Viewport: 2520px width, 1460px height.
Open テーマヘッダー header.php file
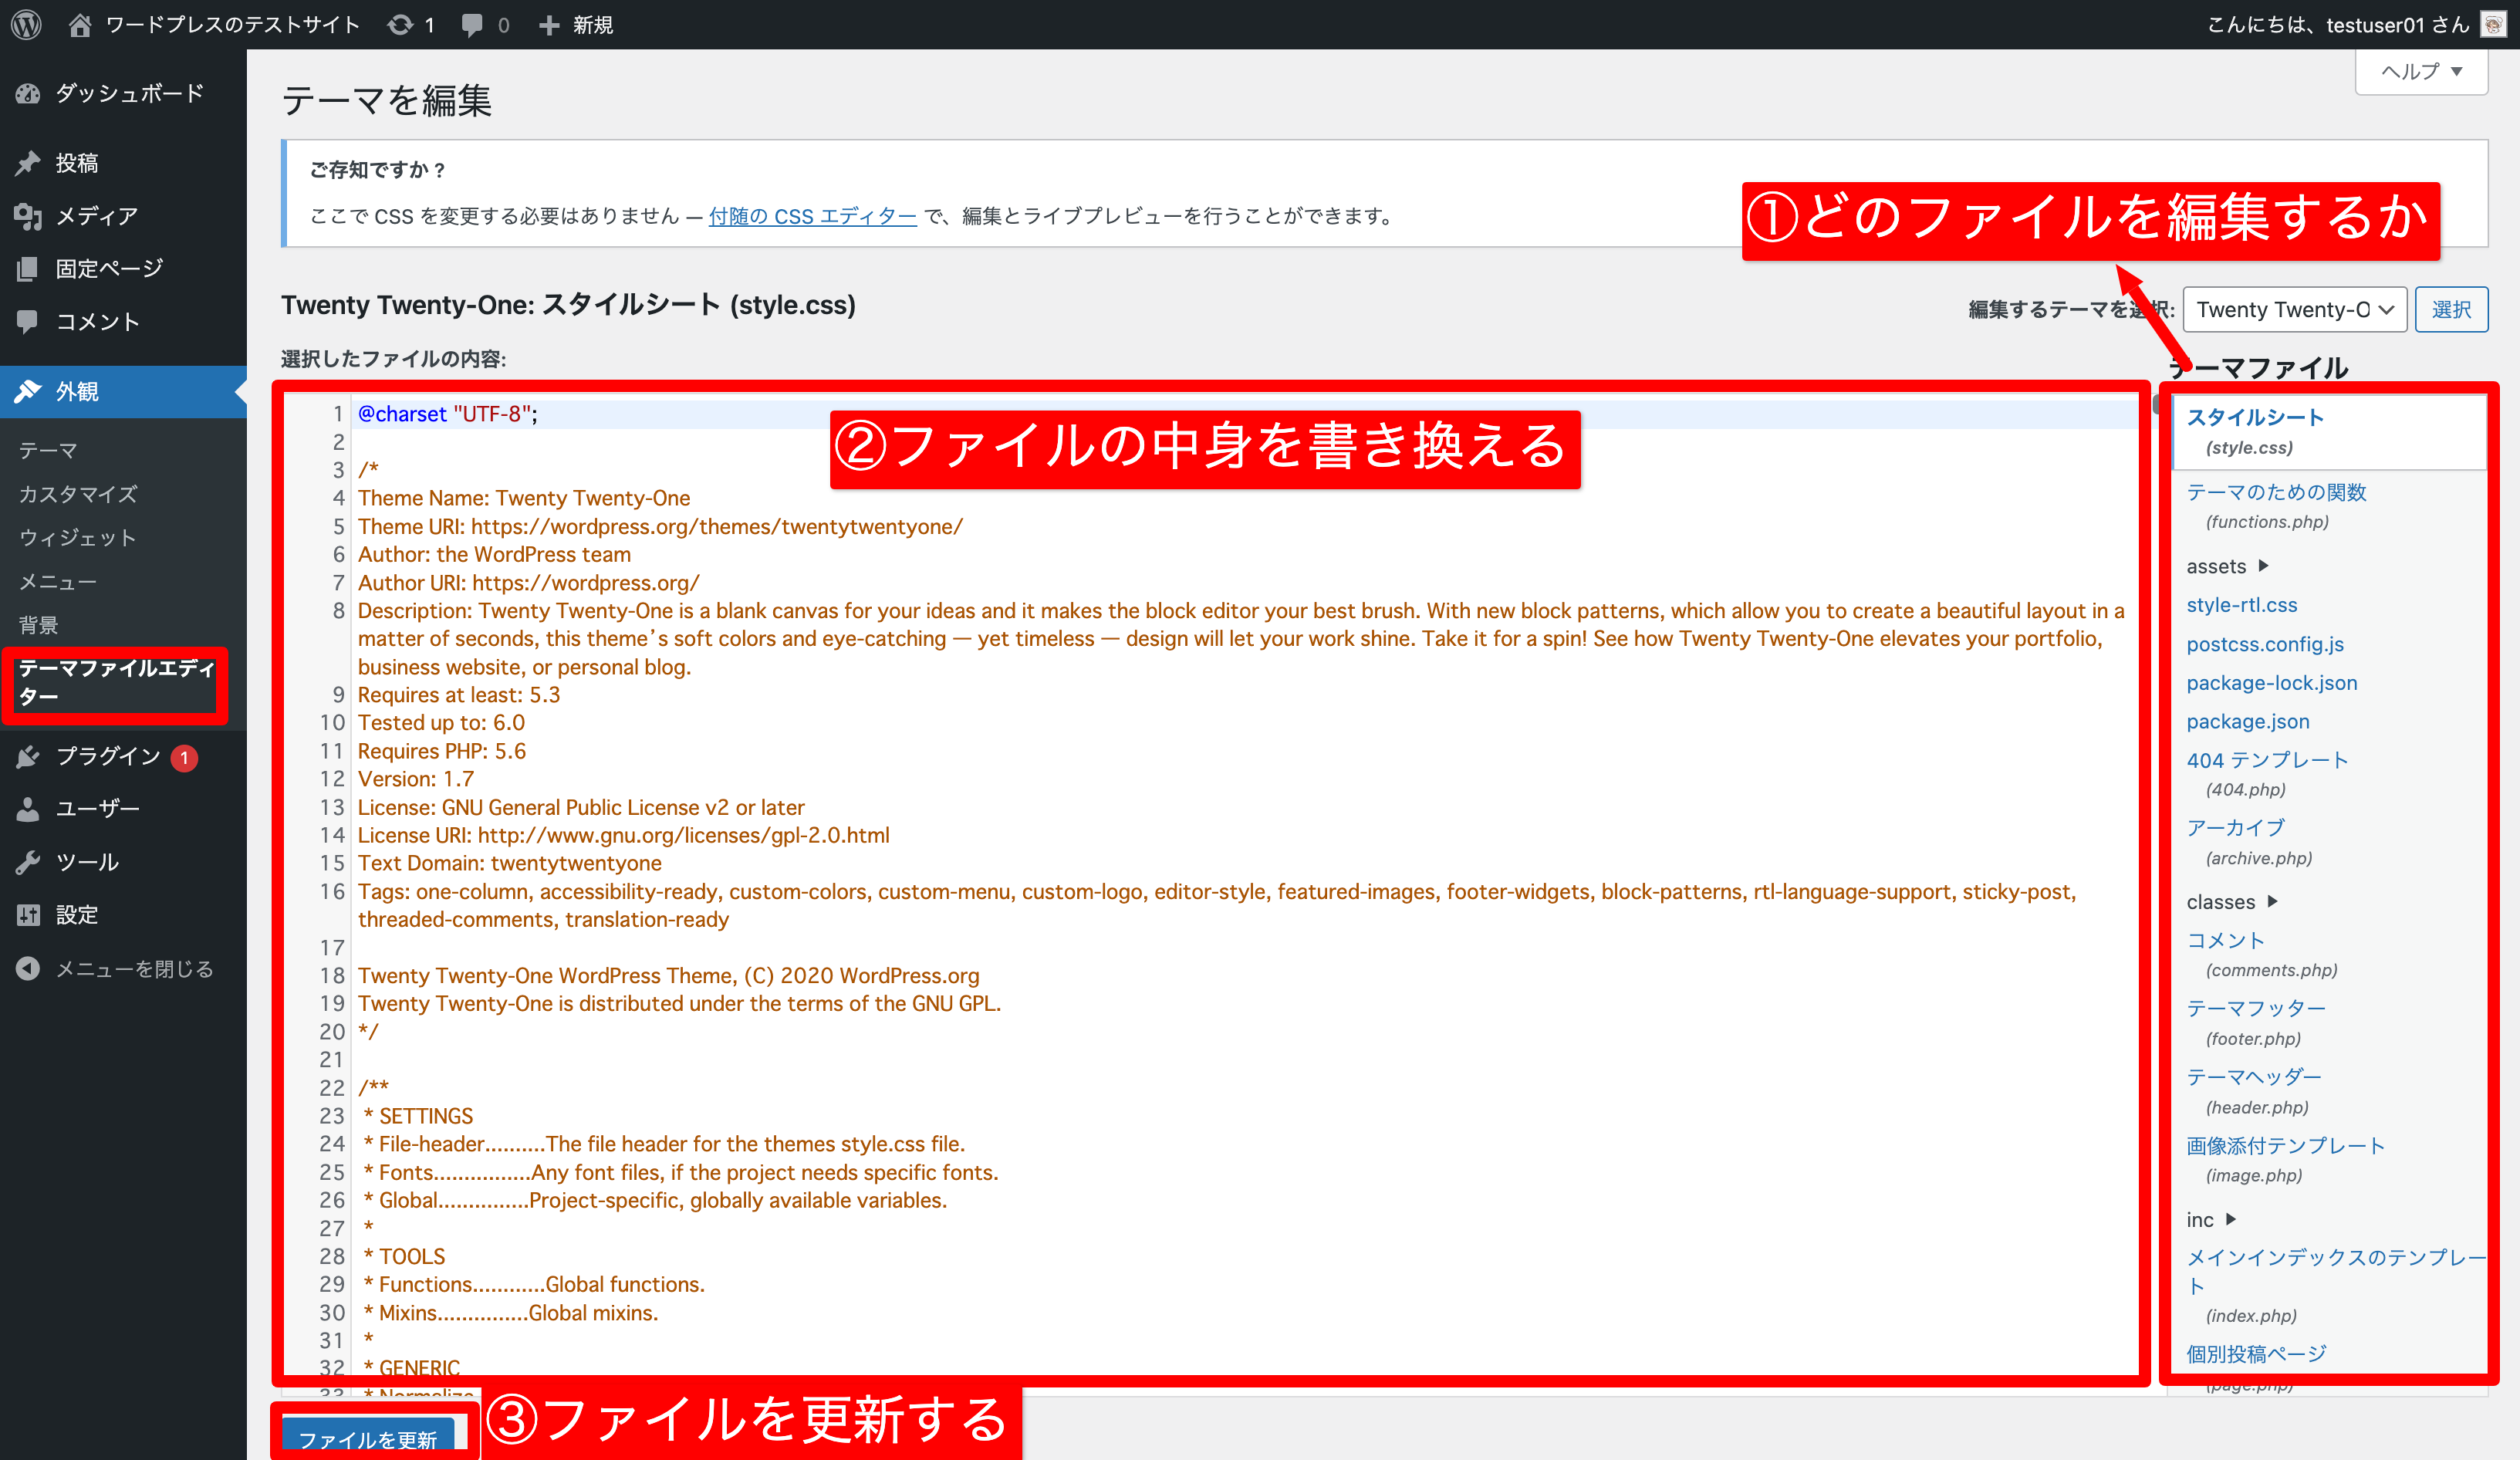pos(2253,1091)
